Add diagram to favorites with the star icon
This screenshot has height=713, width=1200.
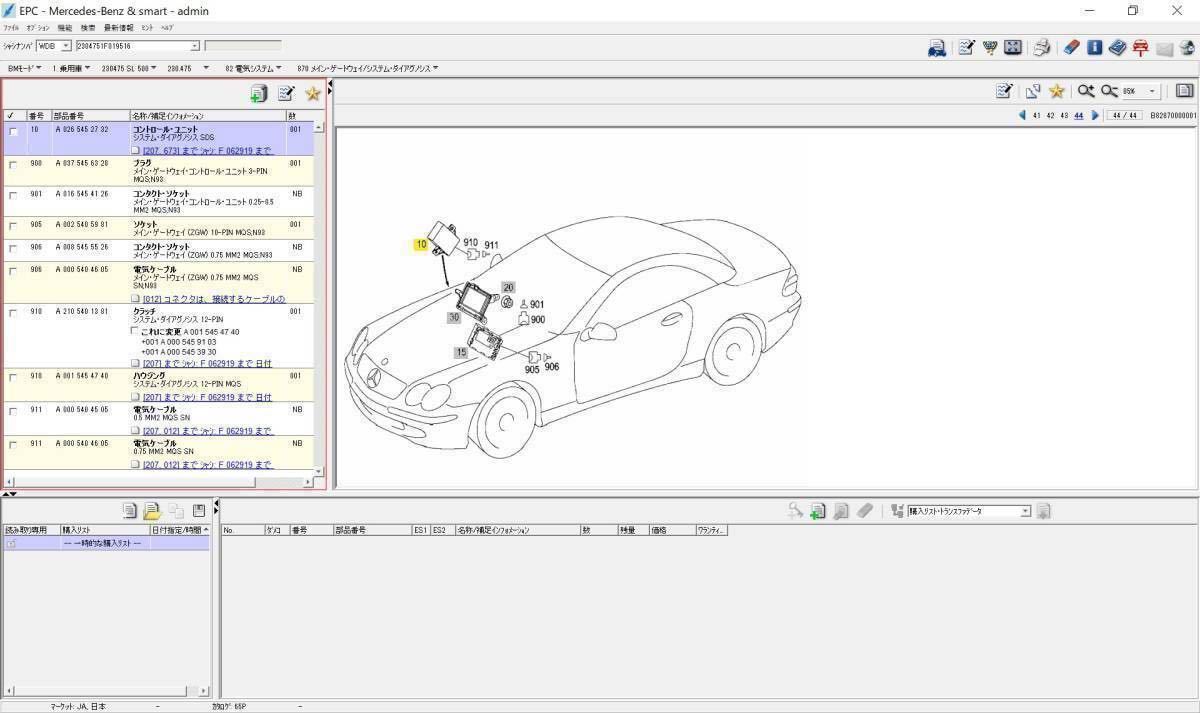1057,91
